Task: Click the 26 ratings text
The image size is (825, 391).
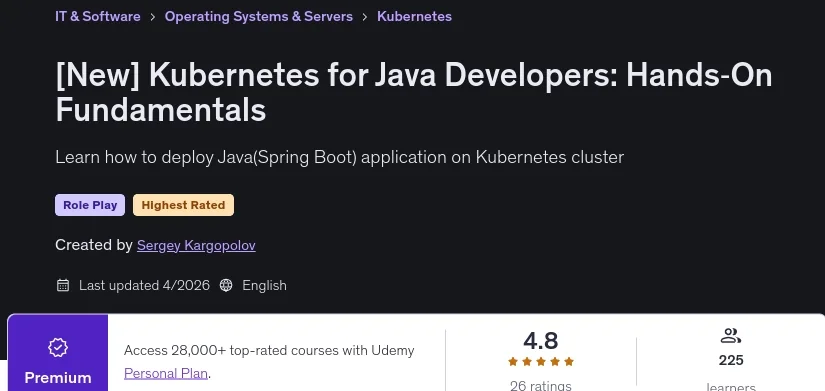Action: click(541, 385)
